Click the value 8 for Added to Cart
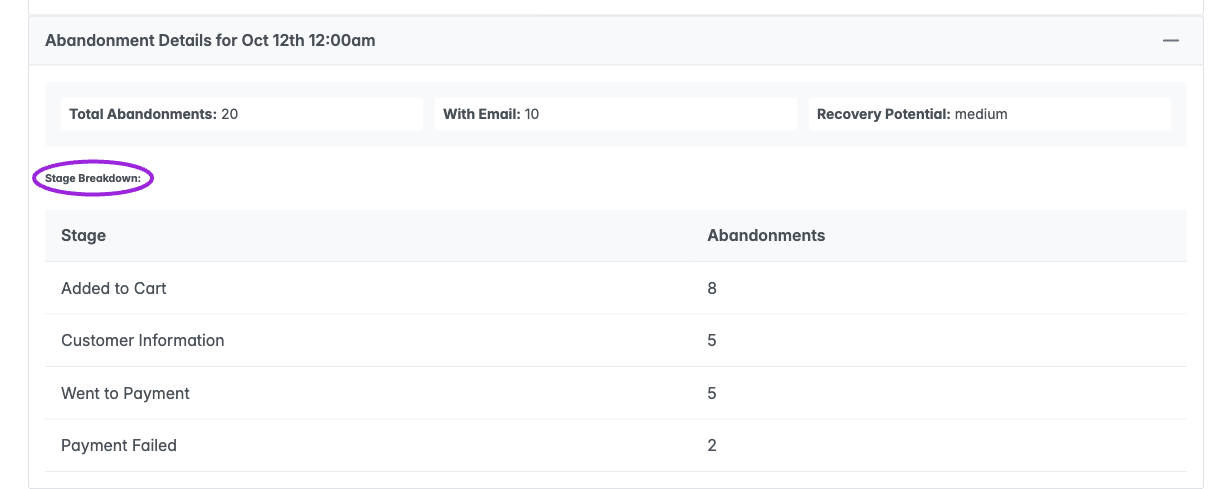1230x489 pixels. pyautogui.click(x=712, y=288)
